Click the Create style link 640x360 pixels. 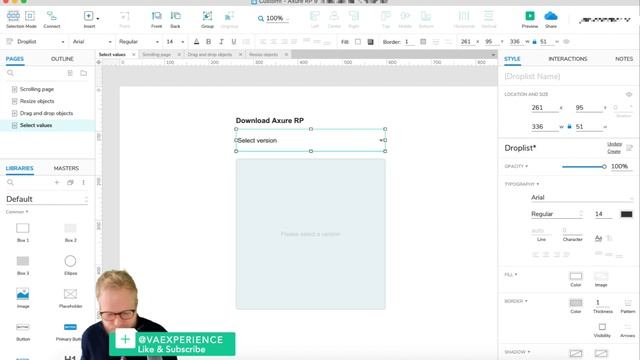pos(614,151)
